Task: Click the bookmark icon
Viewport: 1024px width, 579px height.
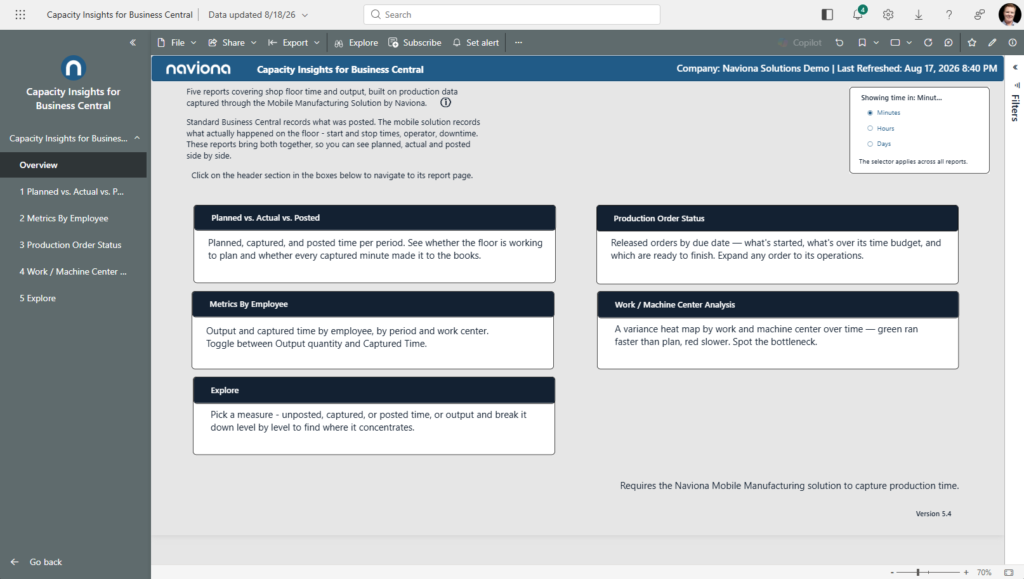Action: [x=862, y=42]
